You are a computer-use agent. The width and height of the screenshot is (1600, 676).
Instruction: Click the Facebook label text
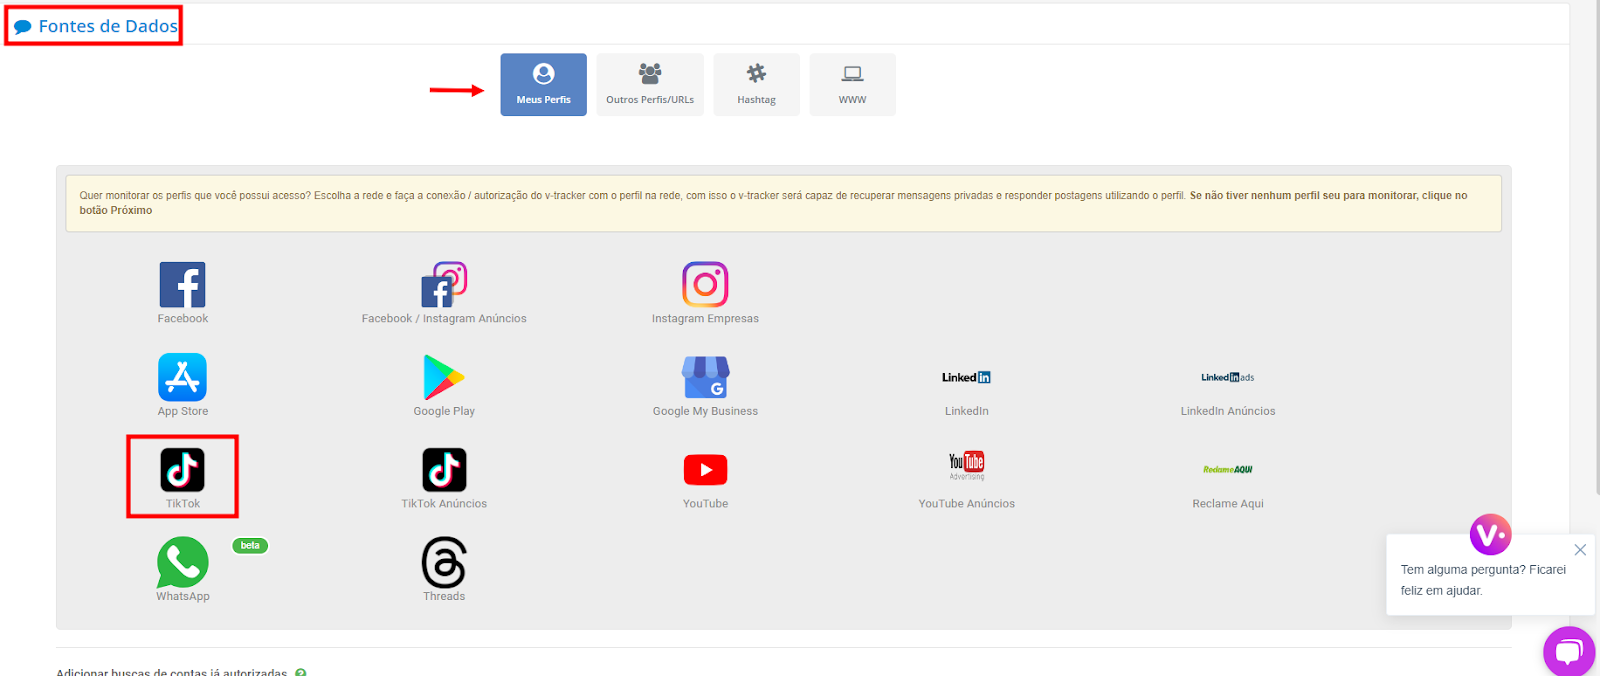point(183,319)
